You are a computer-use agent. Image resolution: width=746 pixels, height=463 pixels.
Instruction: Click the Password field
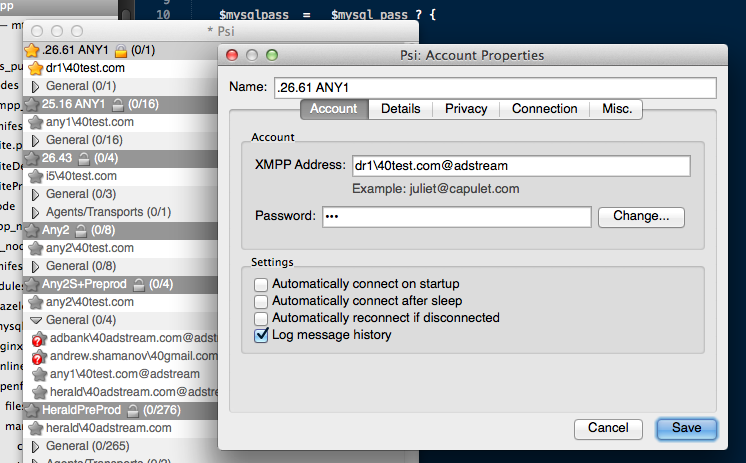[457, 217]
